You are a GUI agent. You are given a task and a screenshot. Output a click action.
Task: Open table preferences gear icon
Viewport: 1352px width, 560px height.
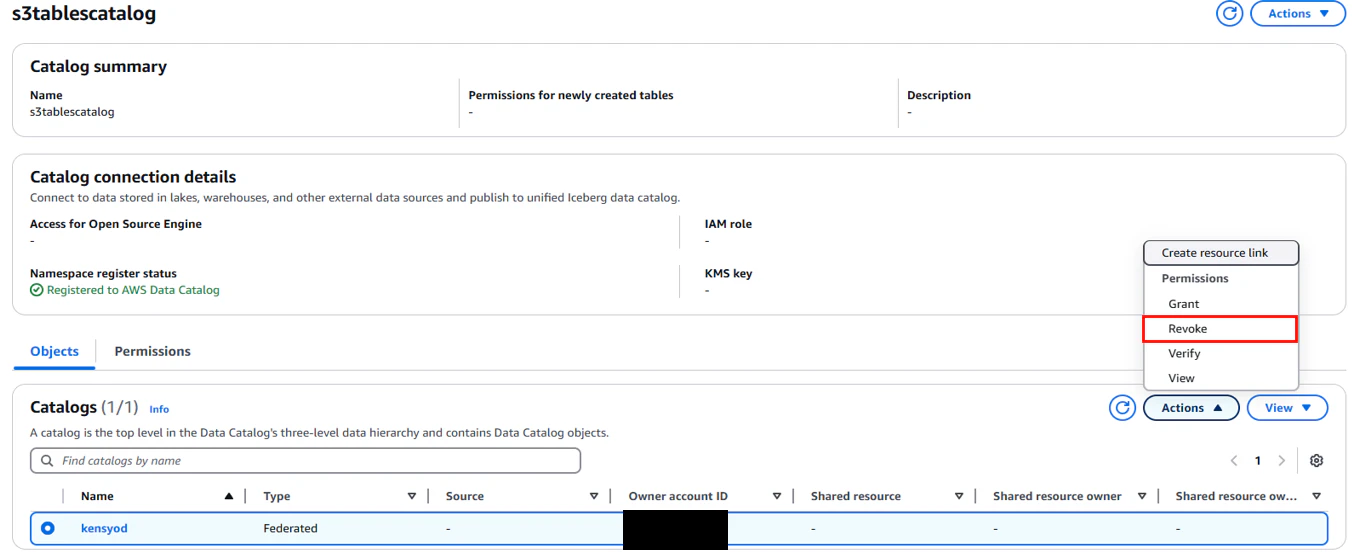pos(1316,461)
